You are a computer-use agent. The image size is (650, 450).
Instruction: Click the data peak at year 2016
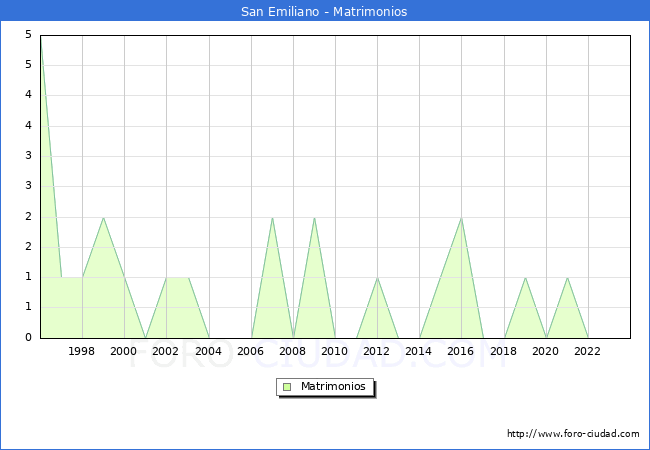click(x=461, y=217)
